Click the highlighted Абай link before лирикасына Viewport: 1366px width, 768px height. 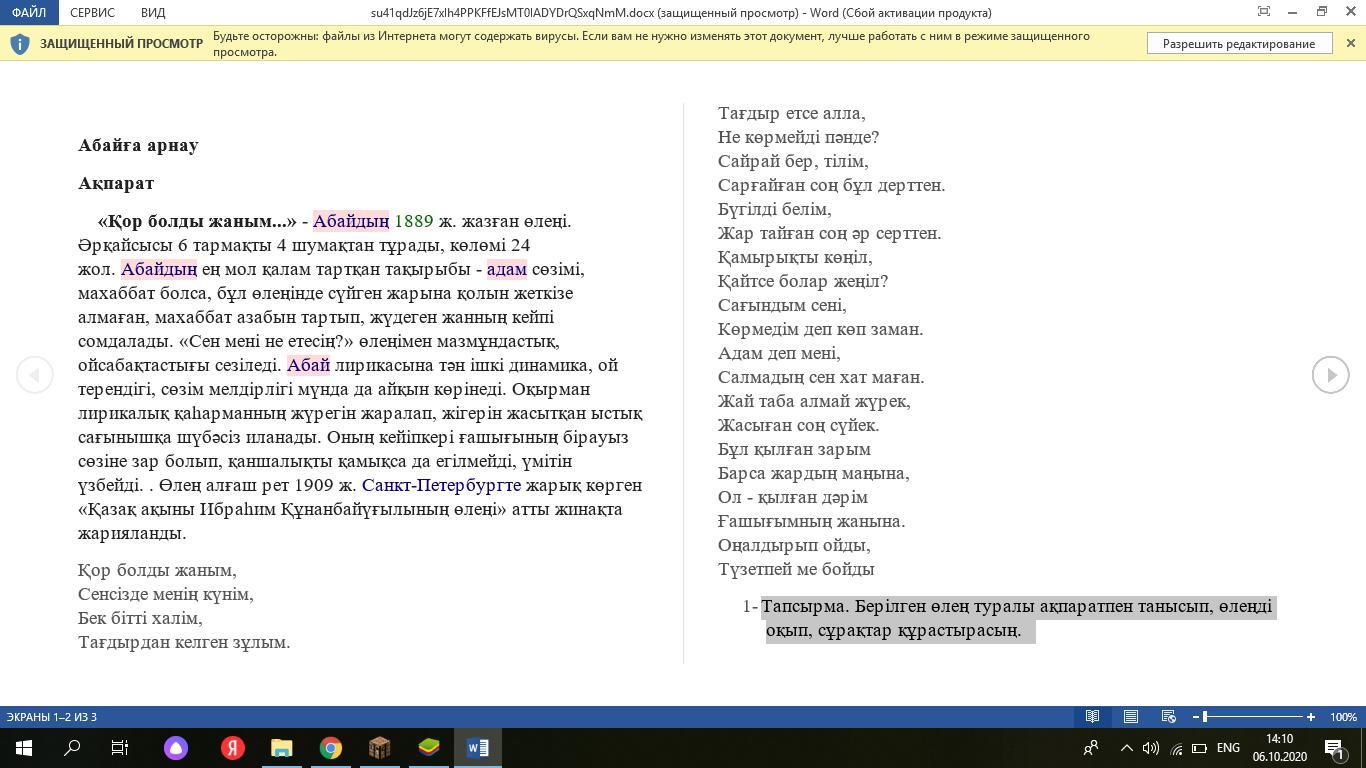308,365
